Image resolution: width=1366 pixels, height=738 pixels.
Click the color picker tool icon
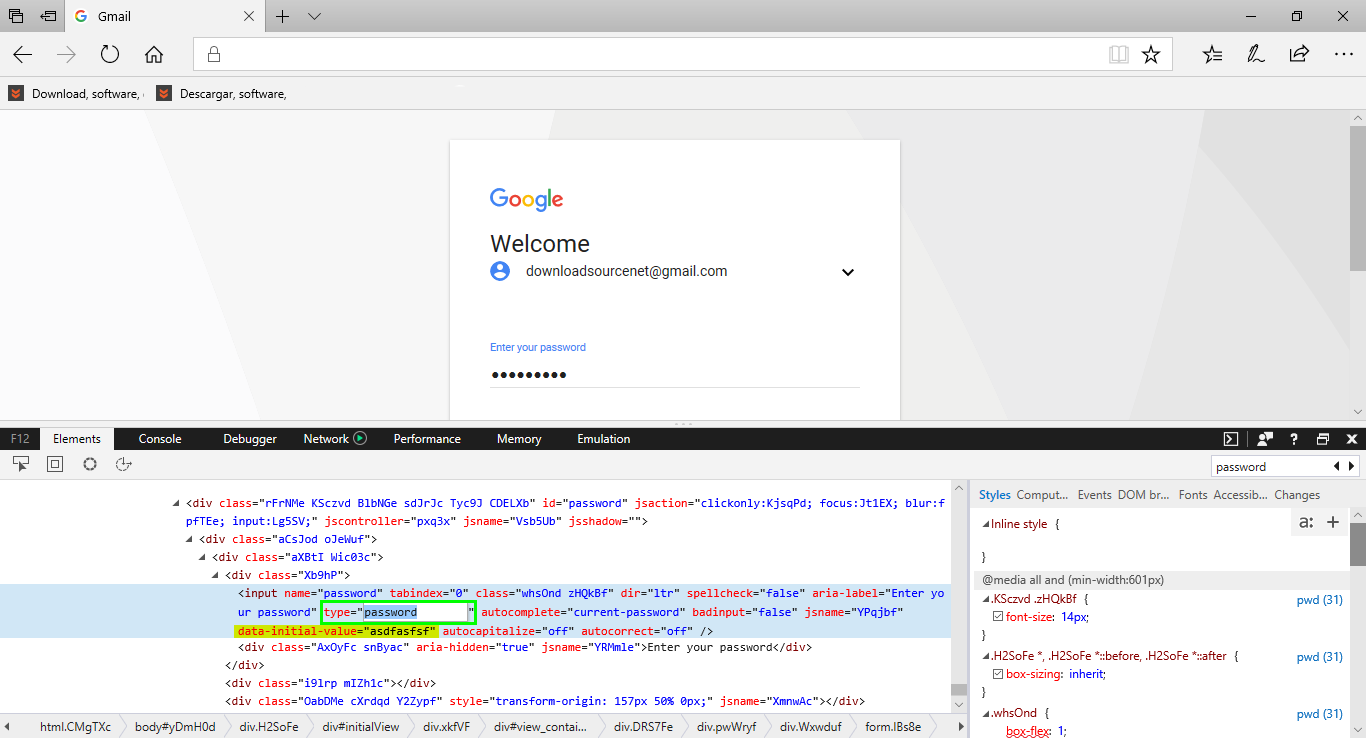90,464
